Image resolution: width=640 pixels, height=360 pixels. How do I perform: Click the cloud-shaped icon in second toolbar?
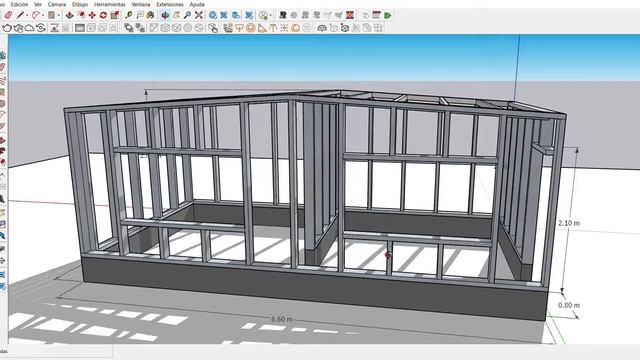click(29, 28)
